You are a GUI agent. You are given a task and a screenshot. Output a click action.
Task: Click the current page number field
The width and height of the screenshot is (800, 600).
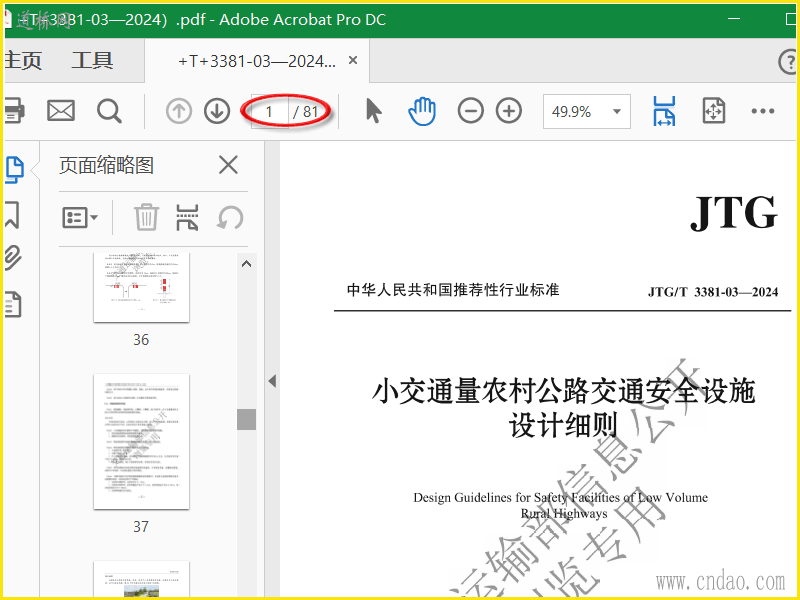tap(269, 111)
